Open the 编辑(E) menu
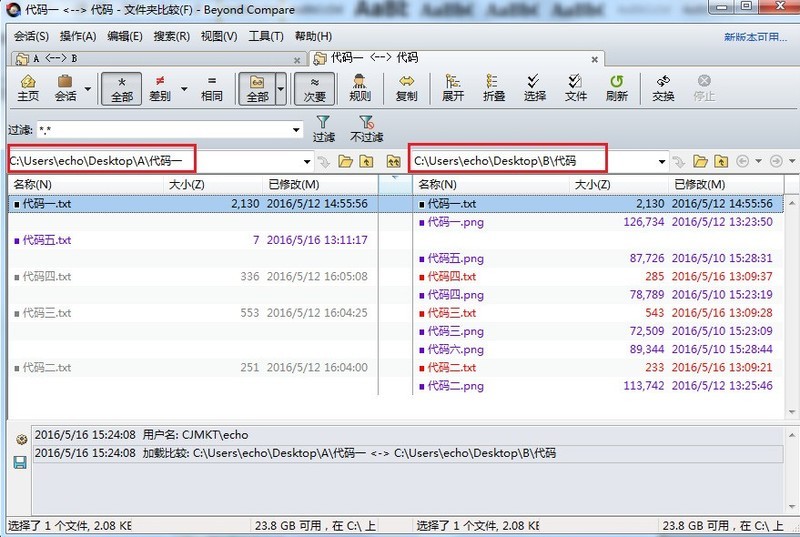The image size is (800, 537). coord(124,36)
